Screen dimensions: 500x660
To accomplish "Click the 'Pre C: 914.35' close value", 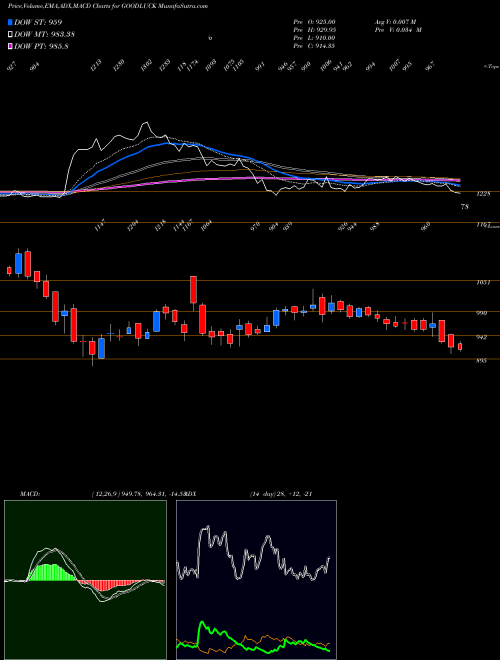I will pyautogui.click(x=314, y=46).
